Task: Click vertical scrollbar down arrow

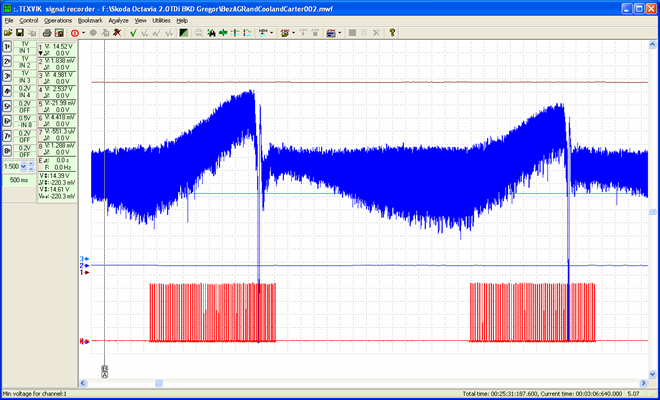Action: tap(652, 374)
